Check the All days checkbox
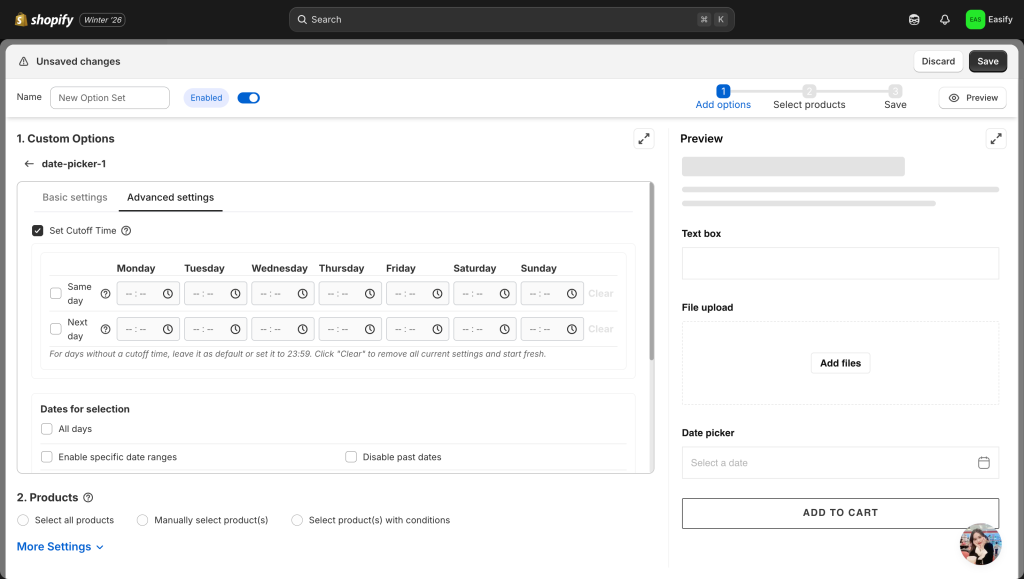 47,429
